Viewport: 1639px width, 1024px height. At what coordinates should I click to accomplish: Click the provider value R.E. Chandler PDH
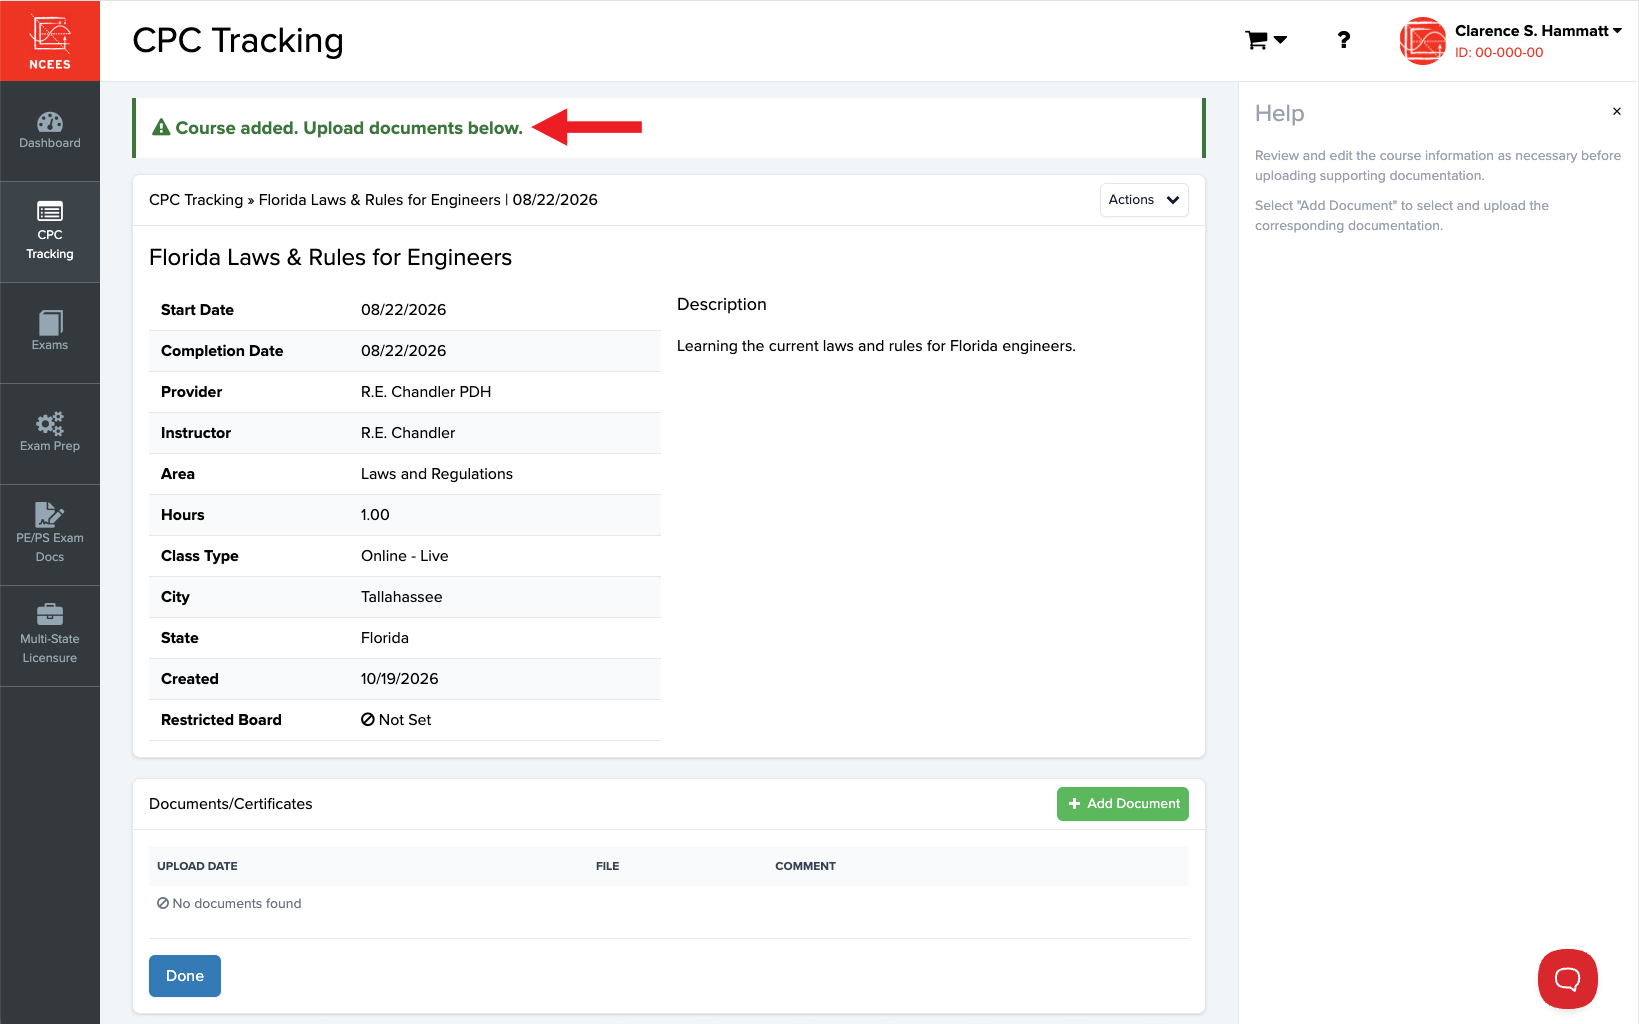pos(426,392)
